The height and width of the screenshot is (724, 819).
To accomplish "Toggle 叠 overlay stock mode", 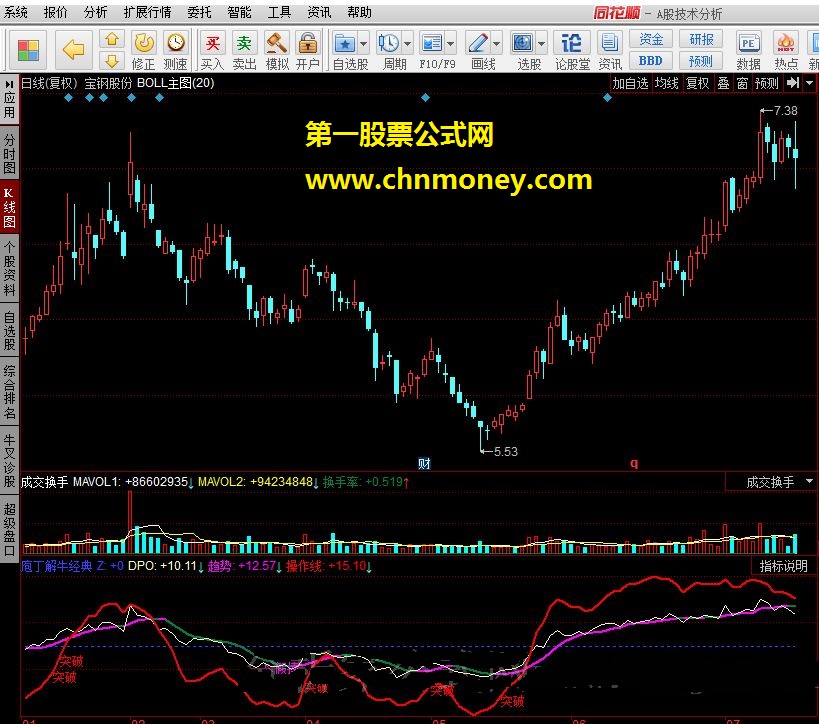I will pyautogui.click(x=723, y=83).
